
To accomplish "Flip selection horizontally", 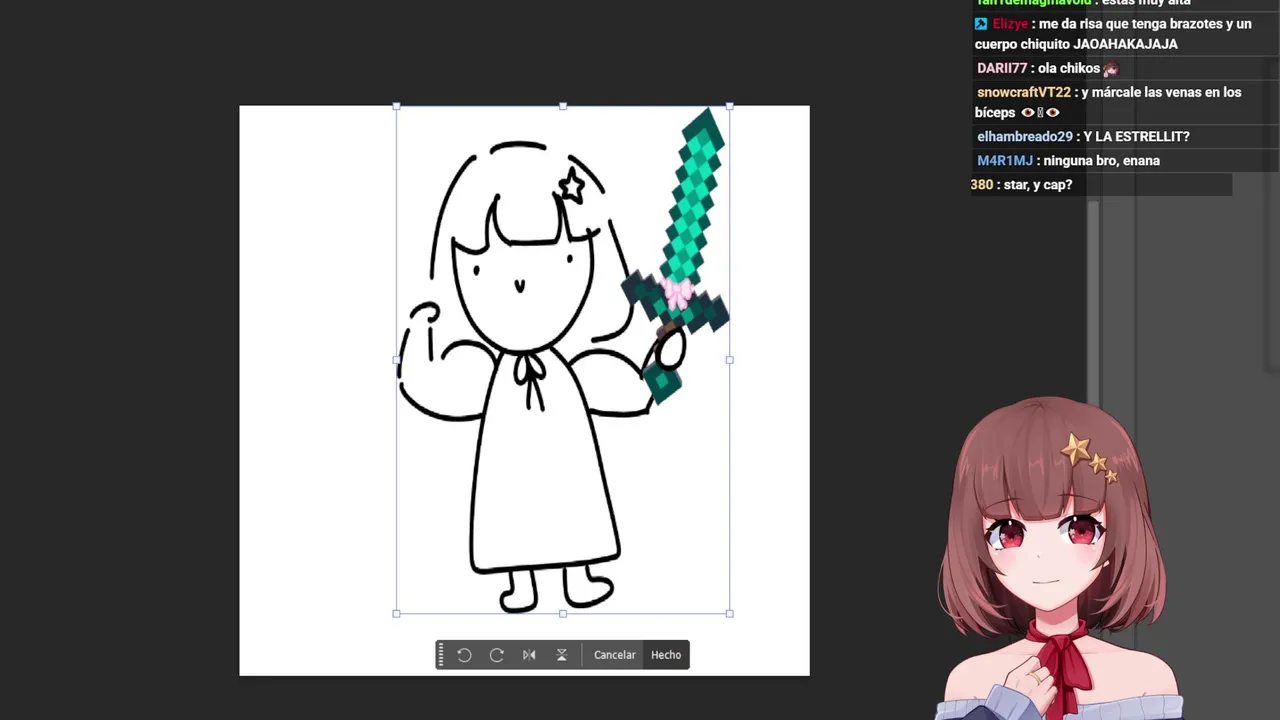I will [x=529, y=655].
